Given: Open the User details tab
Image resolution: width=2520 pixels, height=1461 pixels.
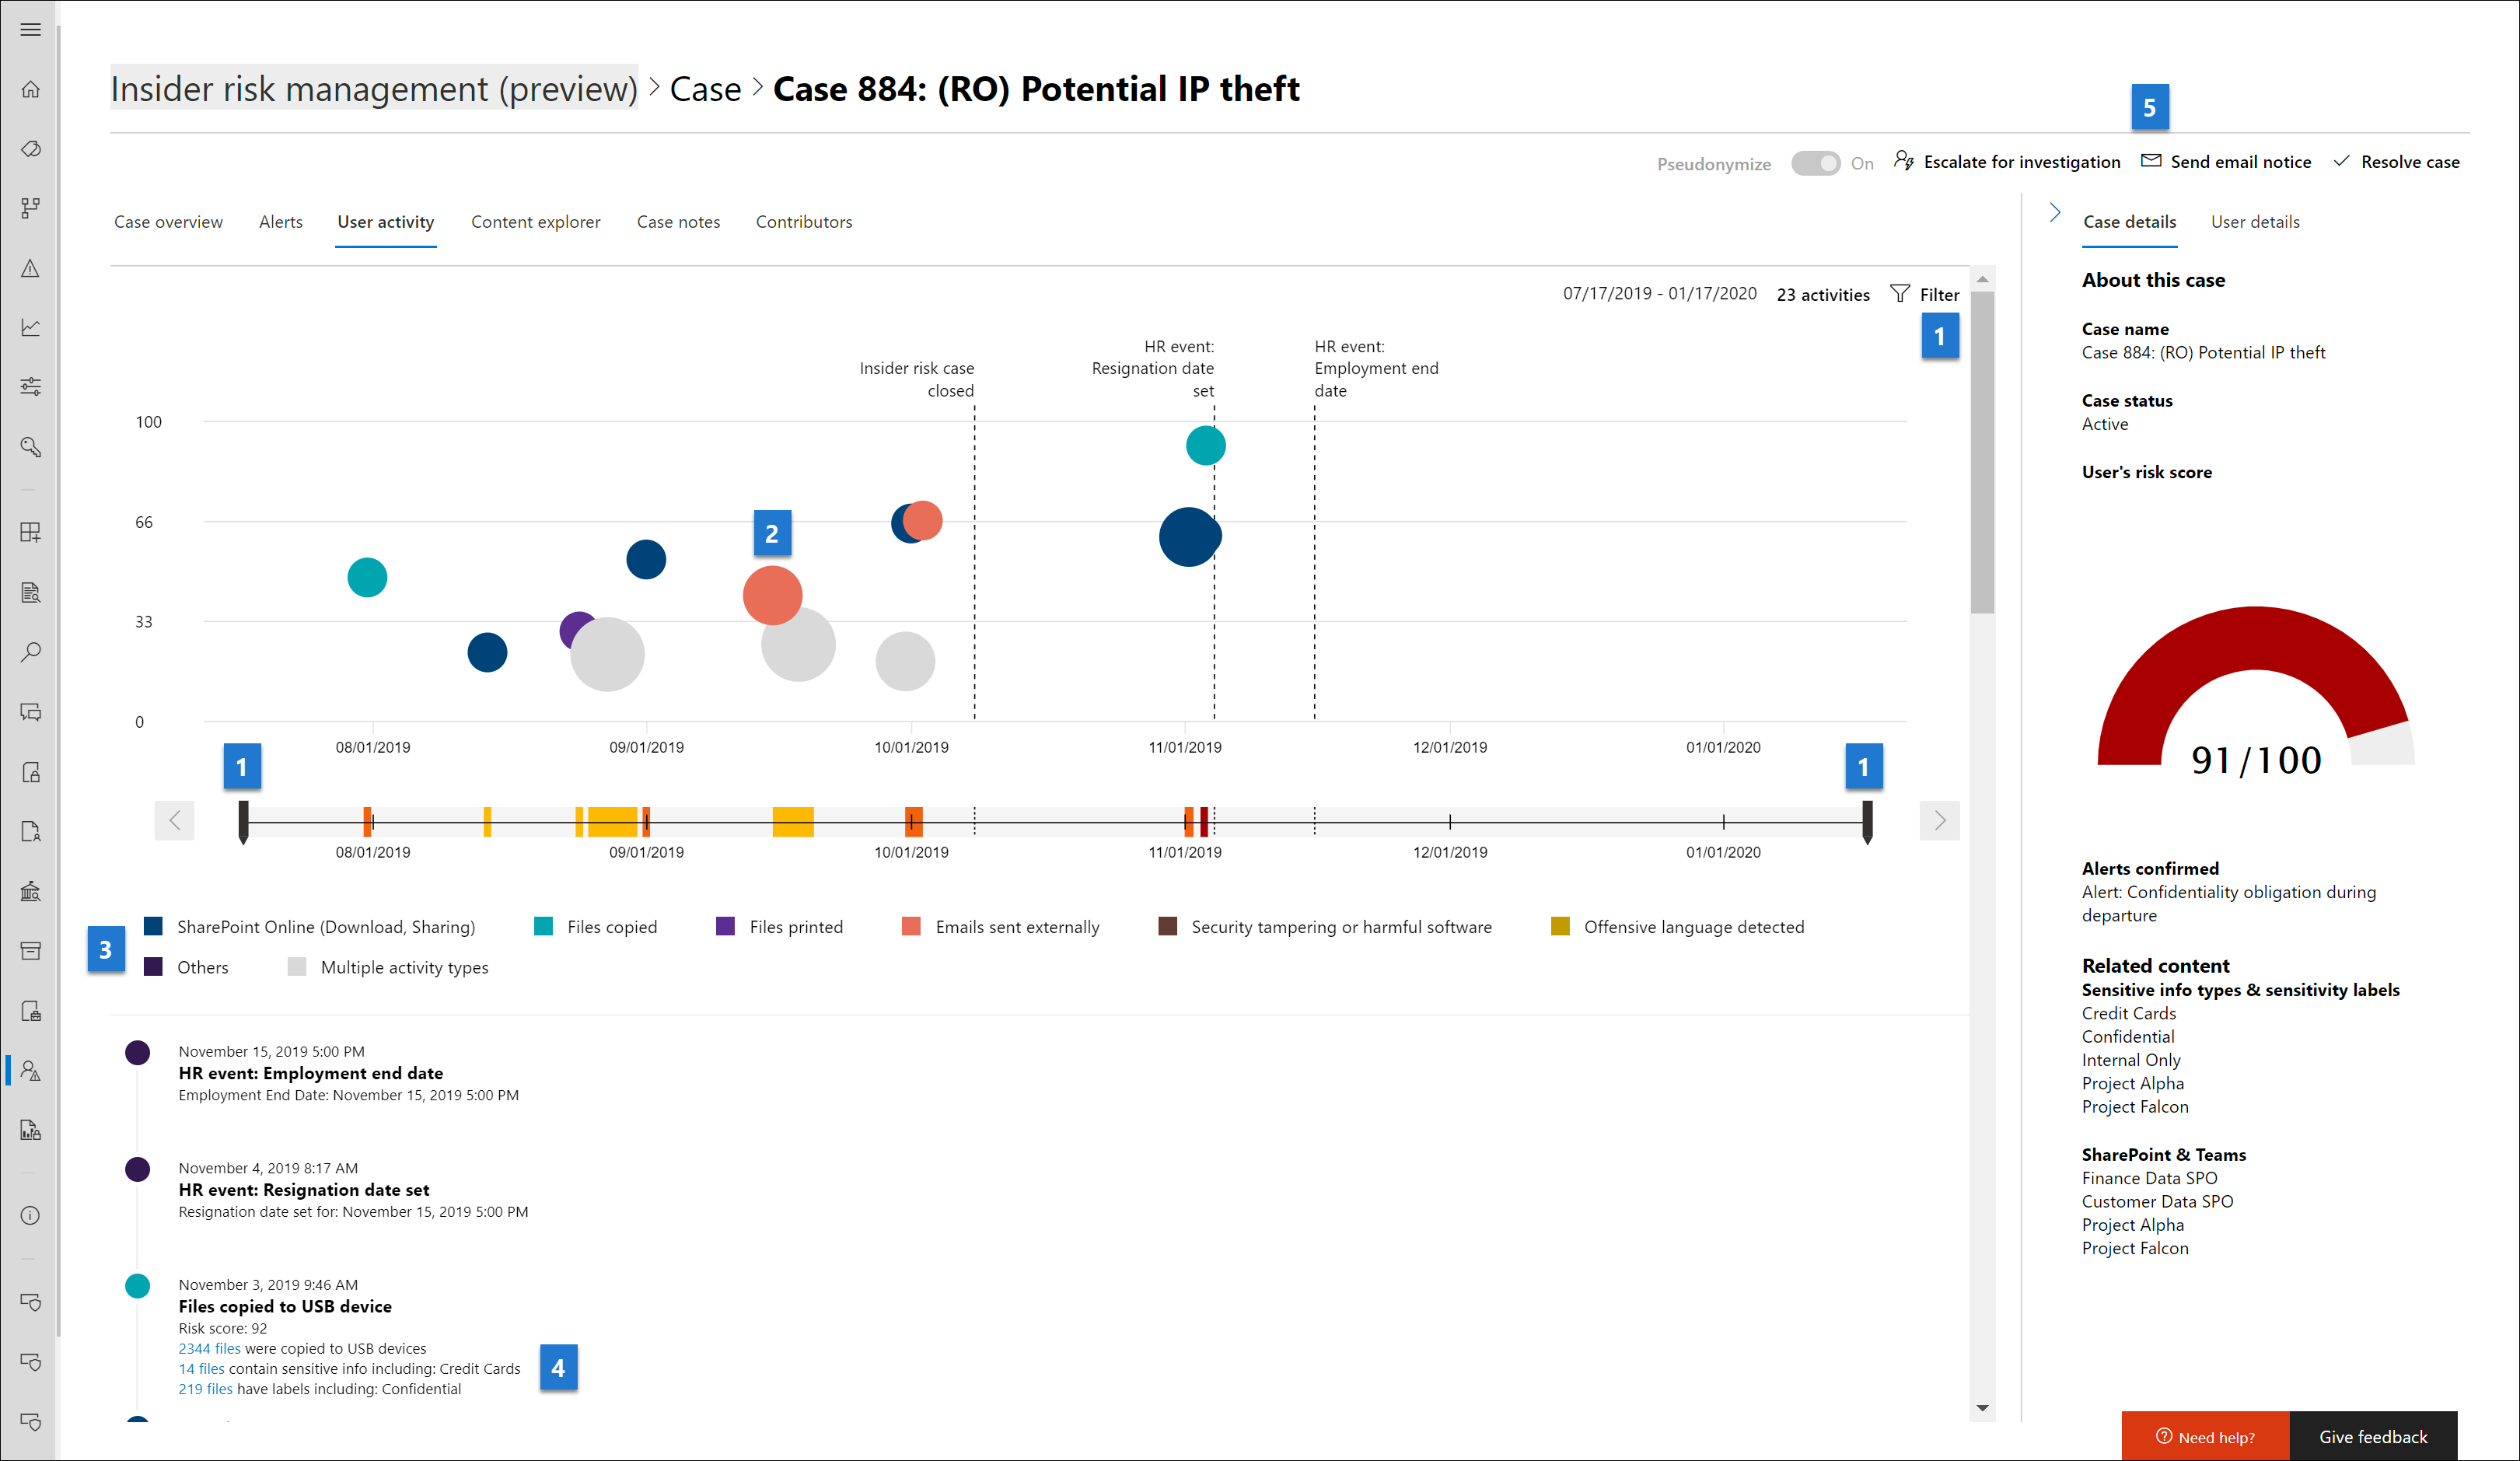Looking at the screenshot, I should tap(2255, 222).
